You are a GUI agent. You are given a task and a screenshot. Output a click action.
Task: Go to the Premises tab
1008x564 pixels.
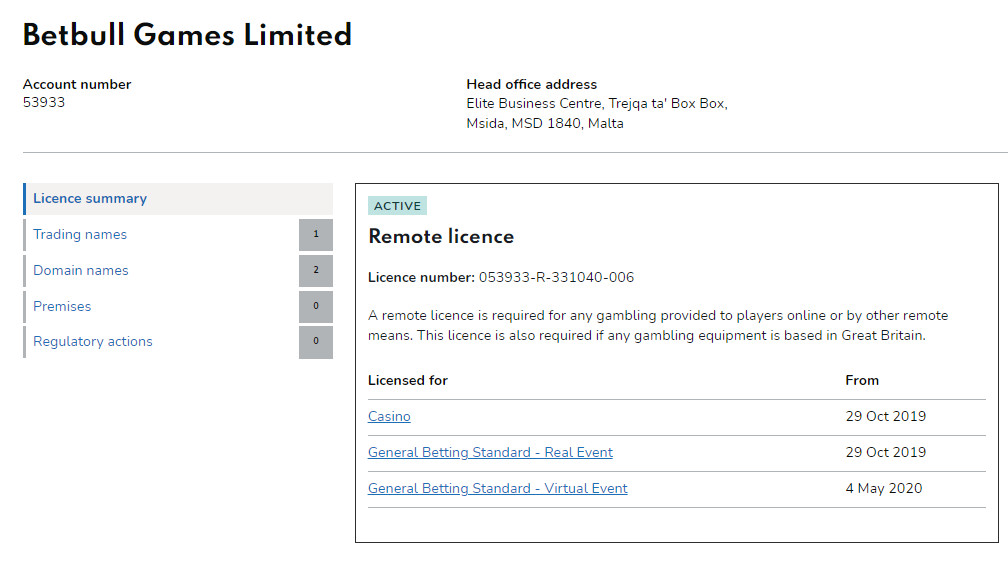tap(62, 307)
